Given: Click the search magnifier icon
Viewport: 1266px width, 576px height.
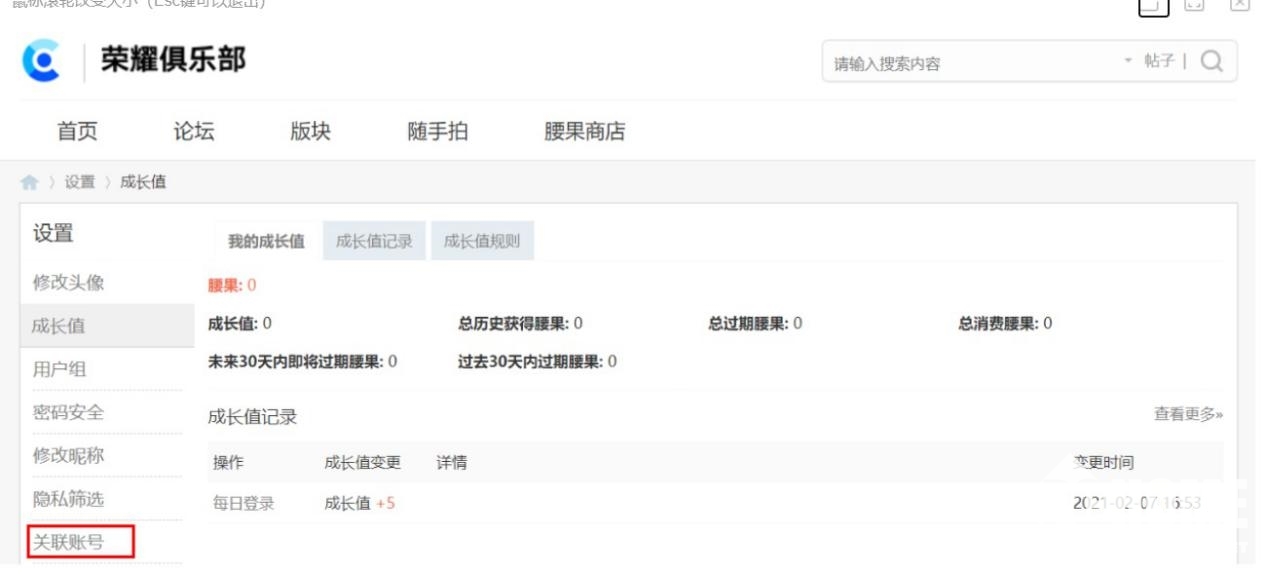Looking at the screenshot, I should tap(1211, 62).
